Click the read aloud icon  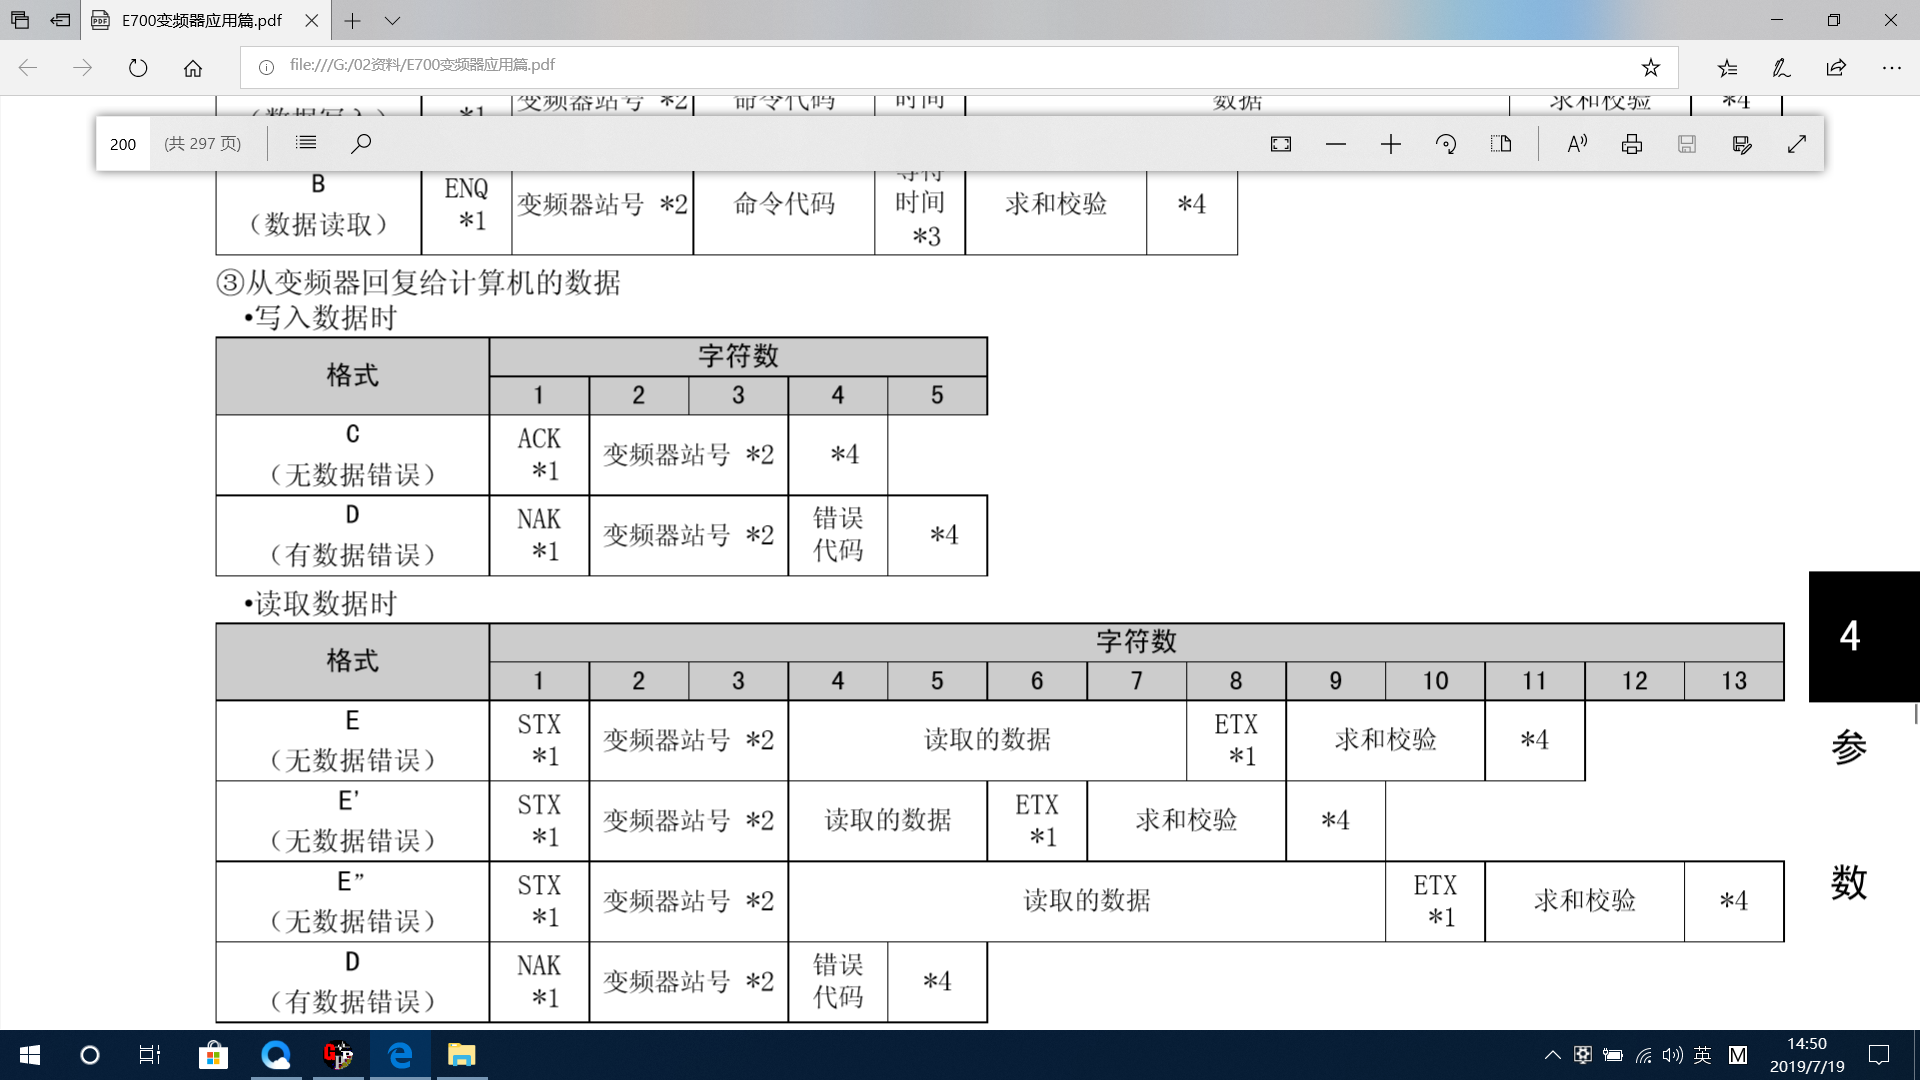1577,144
